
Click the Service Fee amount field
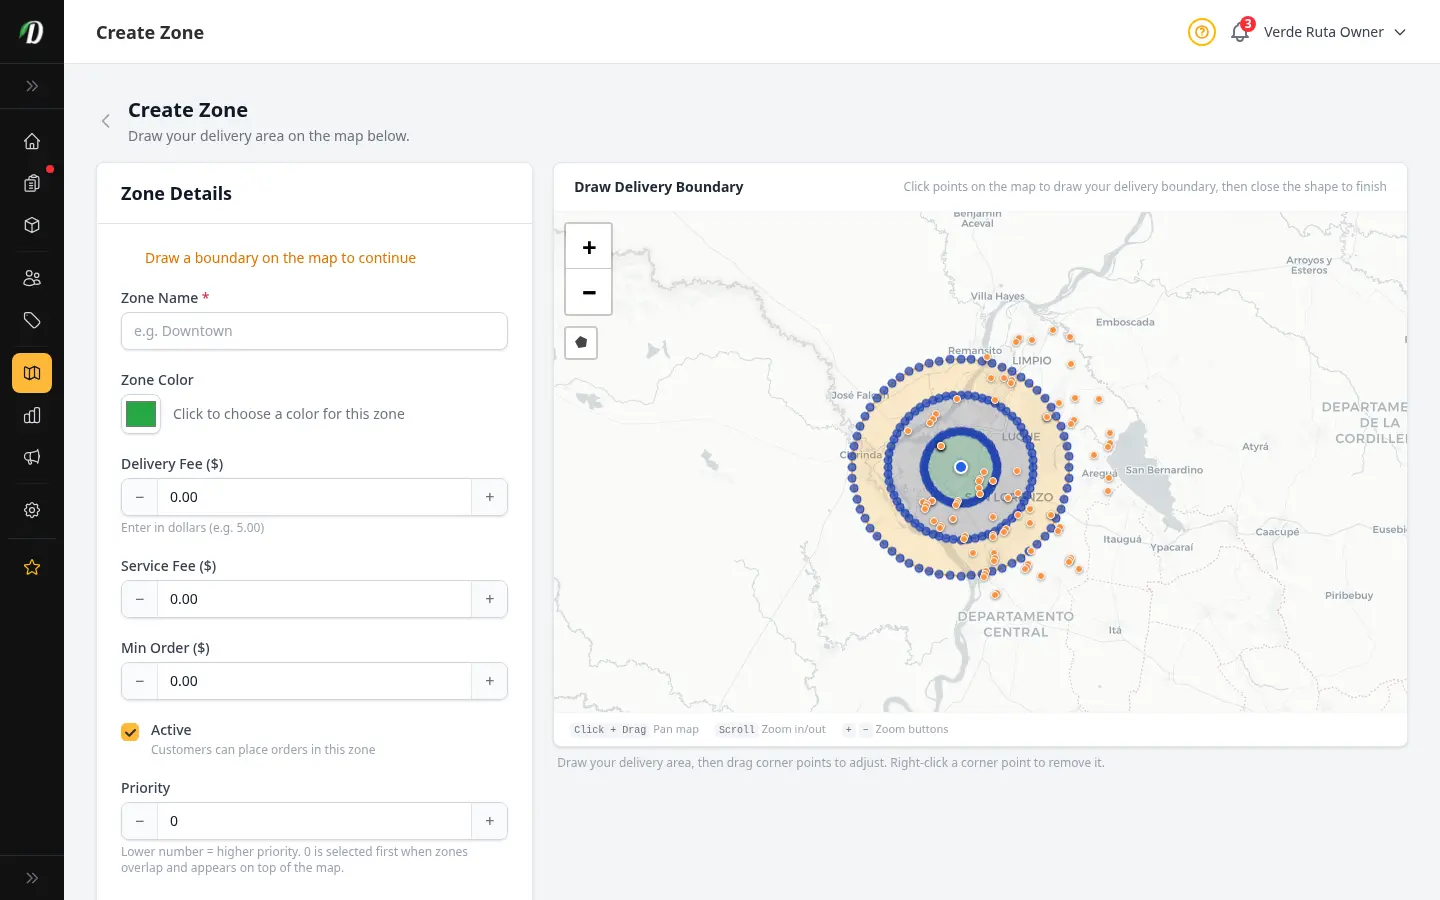click(314, 599)
